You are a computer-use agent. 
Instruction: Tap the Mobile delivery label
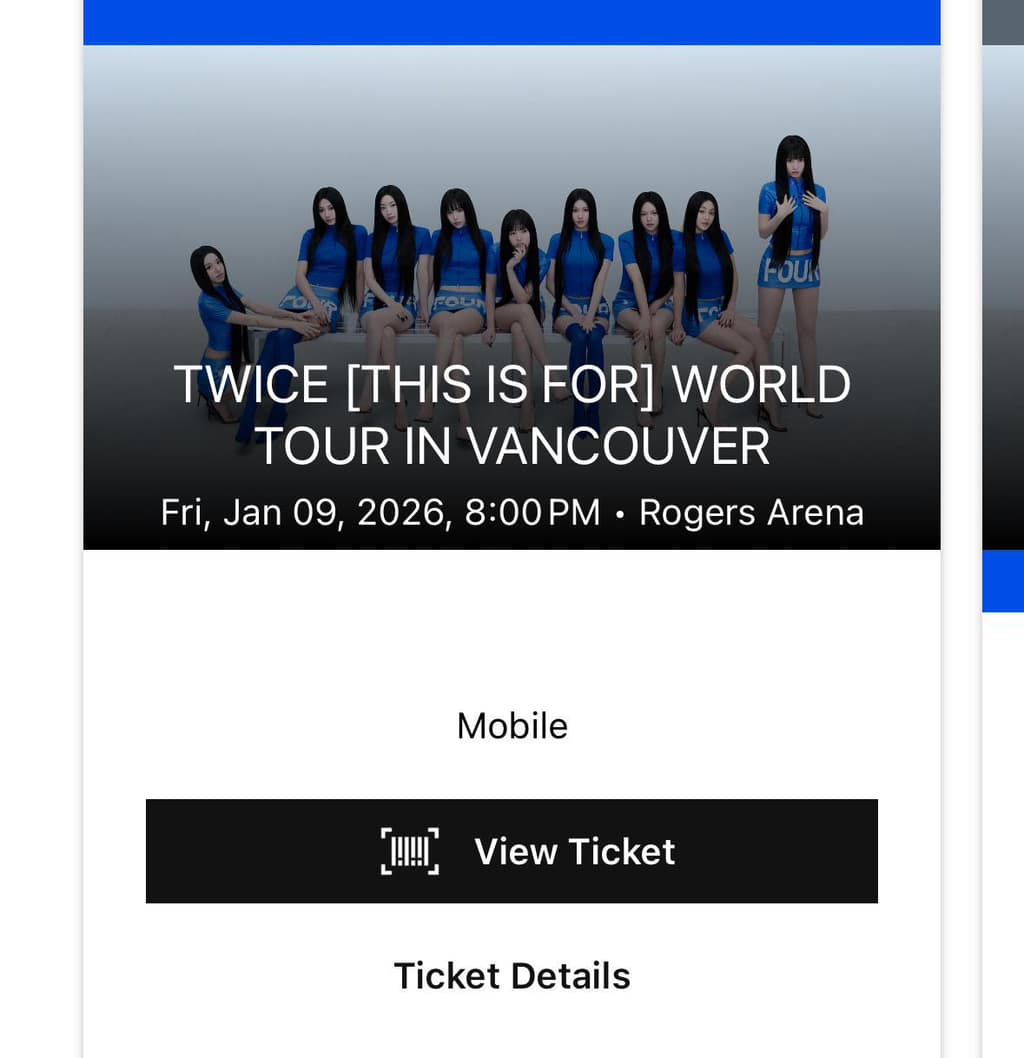tap(511, 726)
